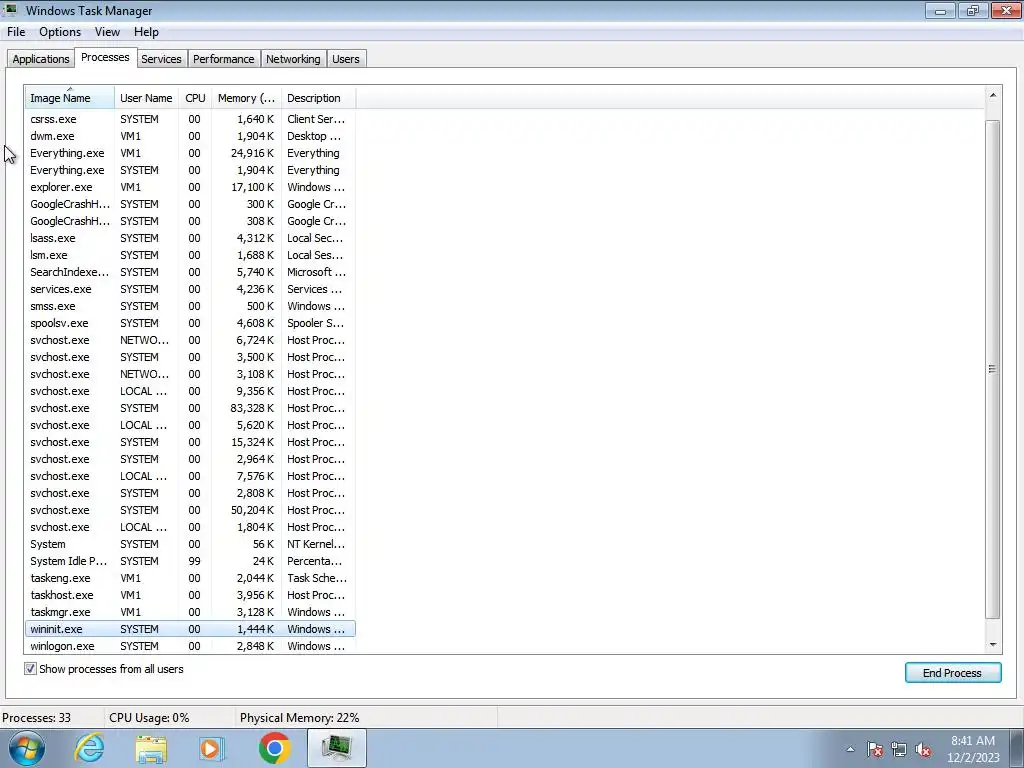The width and height of the screenshot is (1024, 768).
Task: Select svchost.exe using 9,356 K memory
Action: 190,391
